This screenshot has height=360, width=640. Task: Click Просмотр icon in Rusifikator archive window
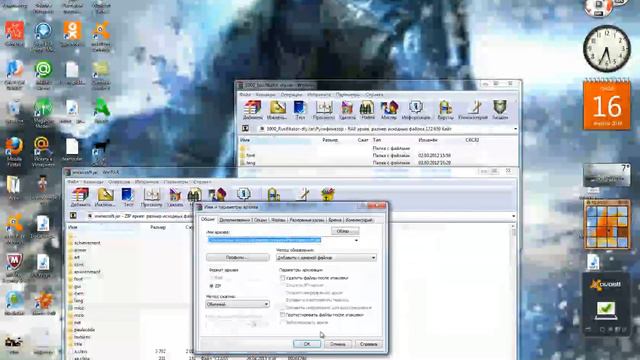point(324,110)
